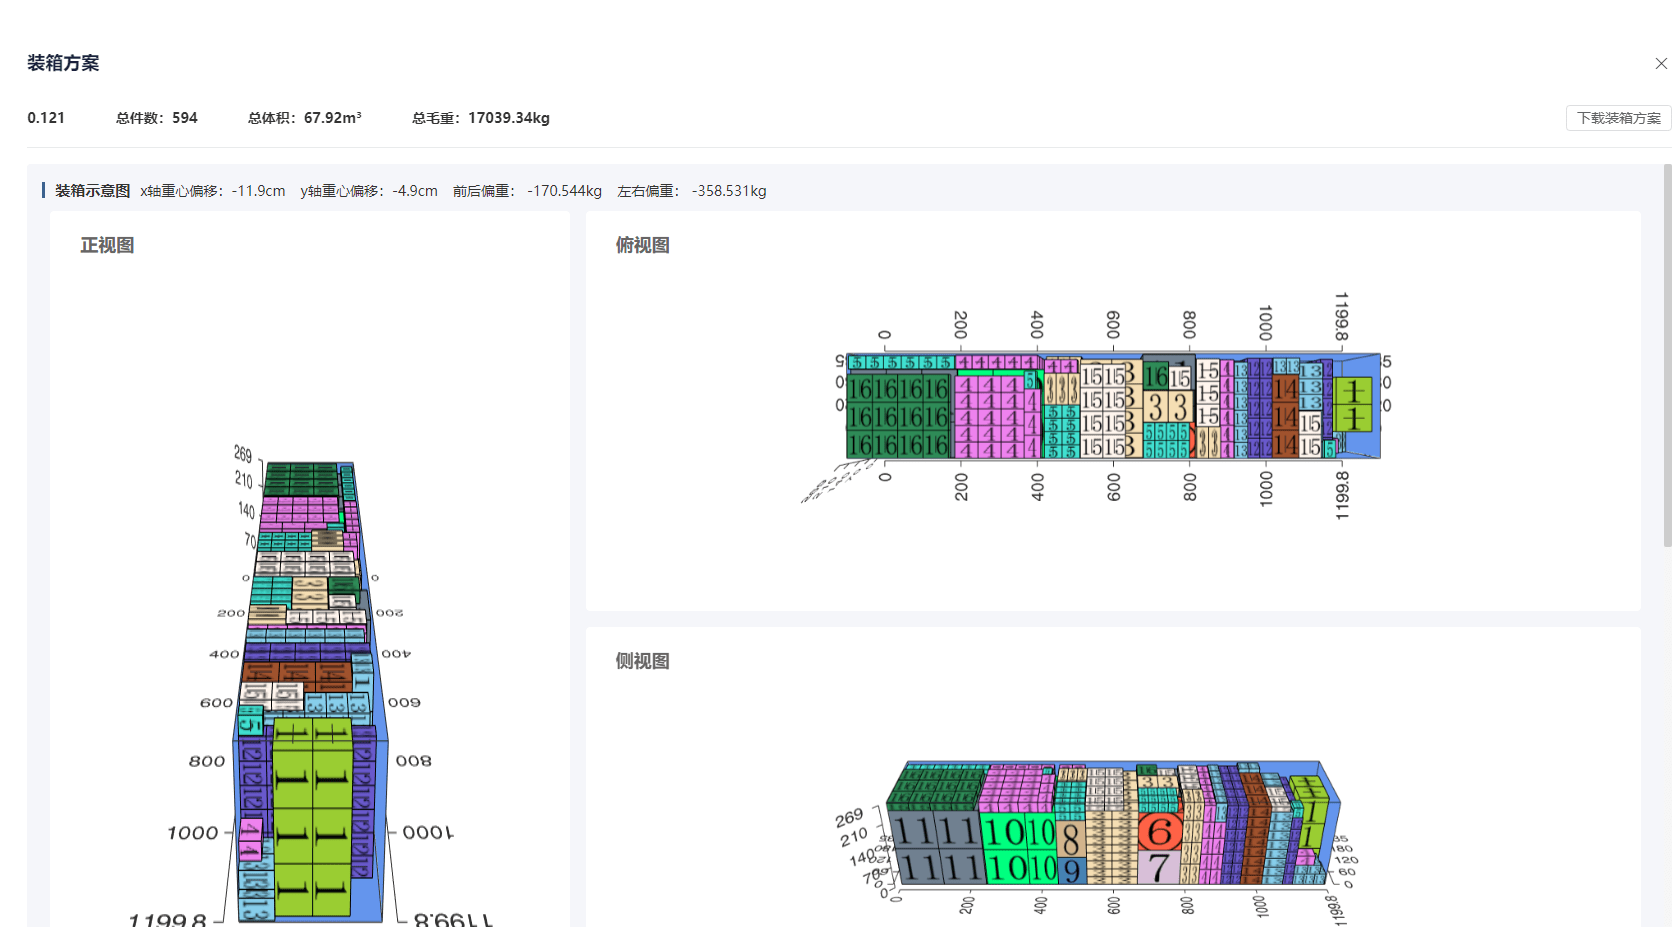This screenshot has height=927, width=1679.
Task: Click the 总体积: 67.92m³ value
Action: (304, 118)
